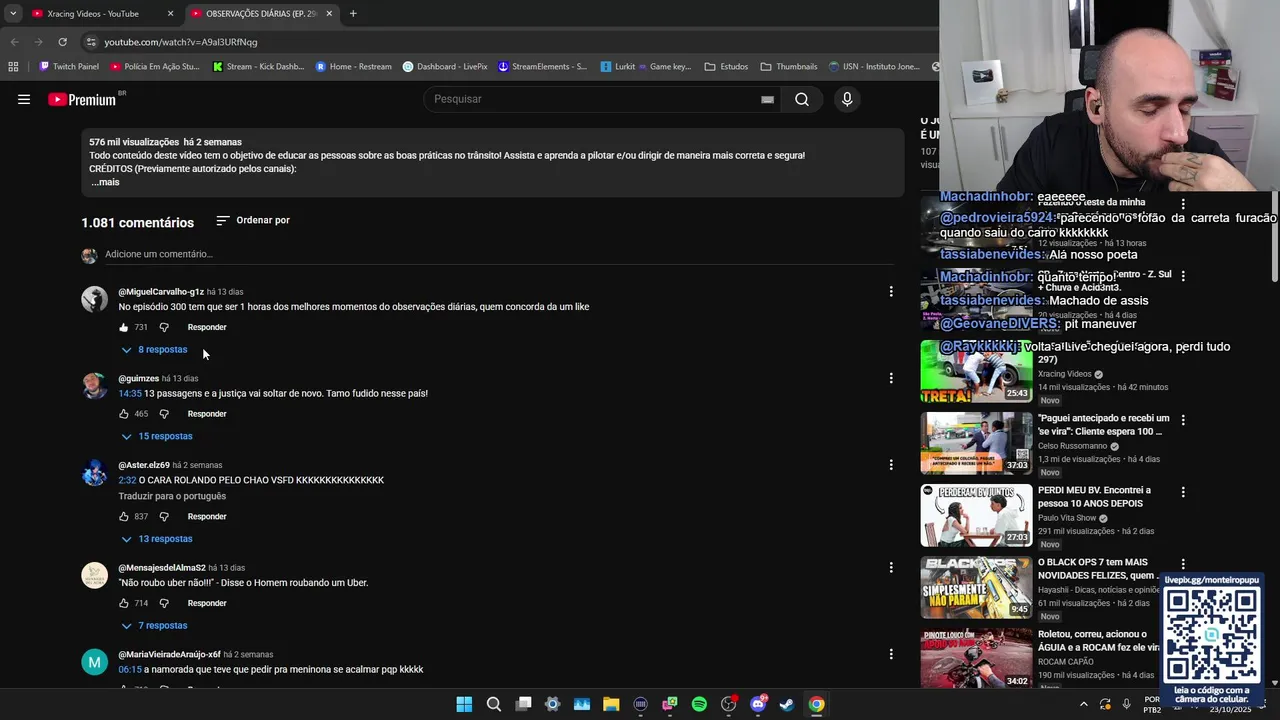Open TRETA Xracing Videos 25:43 thumbnail
This screenshot has width=1280, height=720.
[x=976, y=371]
